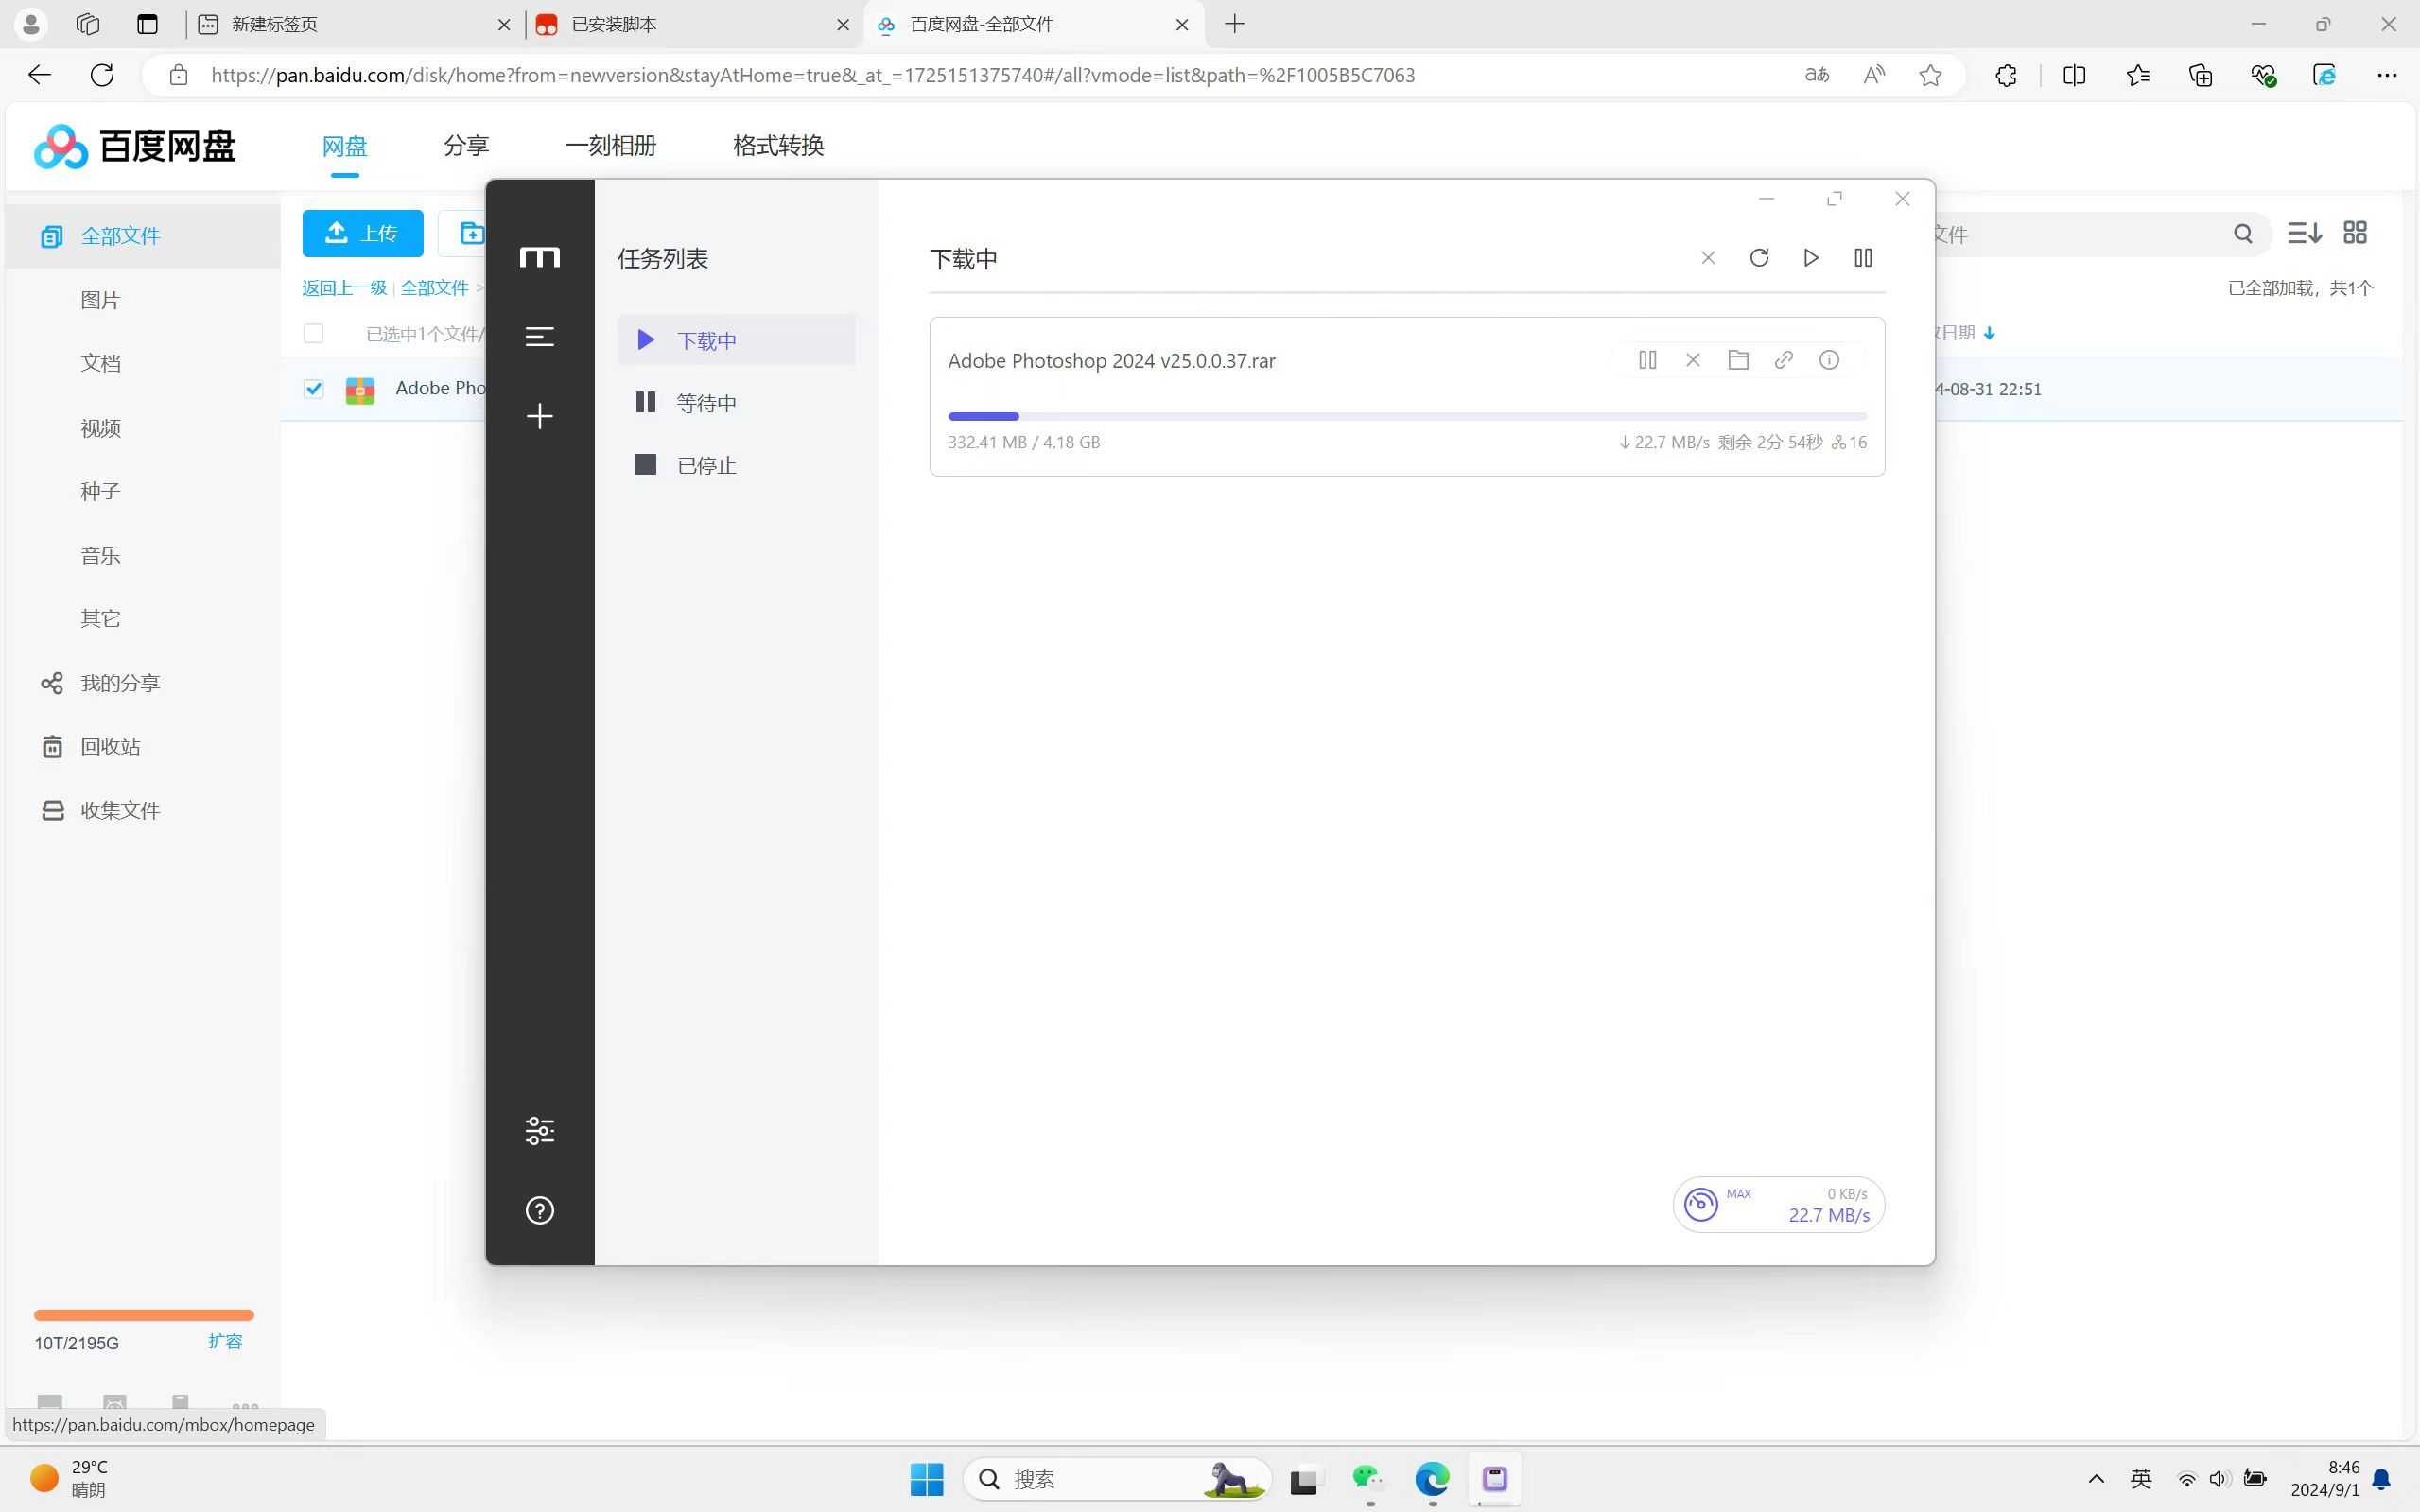Image resolution: width=2420 pixels, height=1512 pixels.
Task: Switch to 新建标签页 browser tab
Action: coord(355,24)
